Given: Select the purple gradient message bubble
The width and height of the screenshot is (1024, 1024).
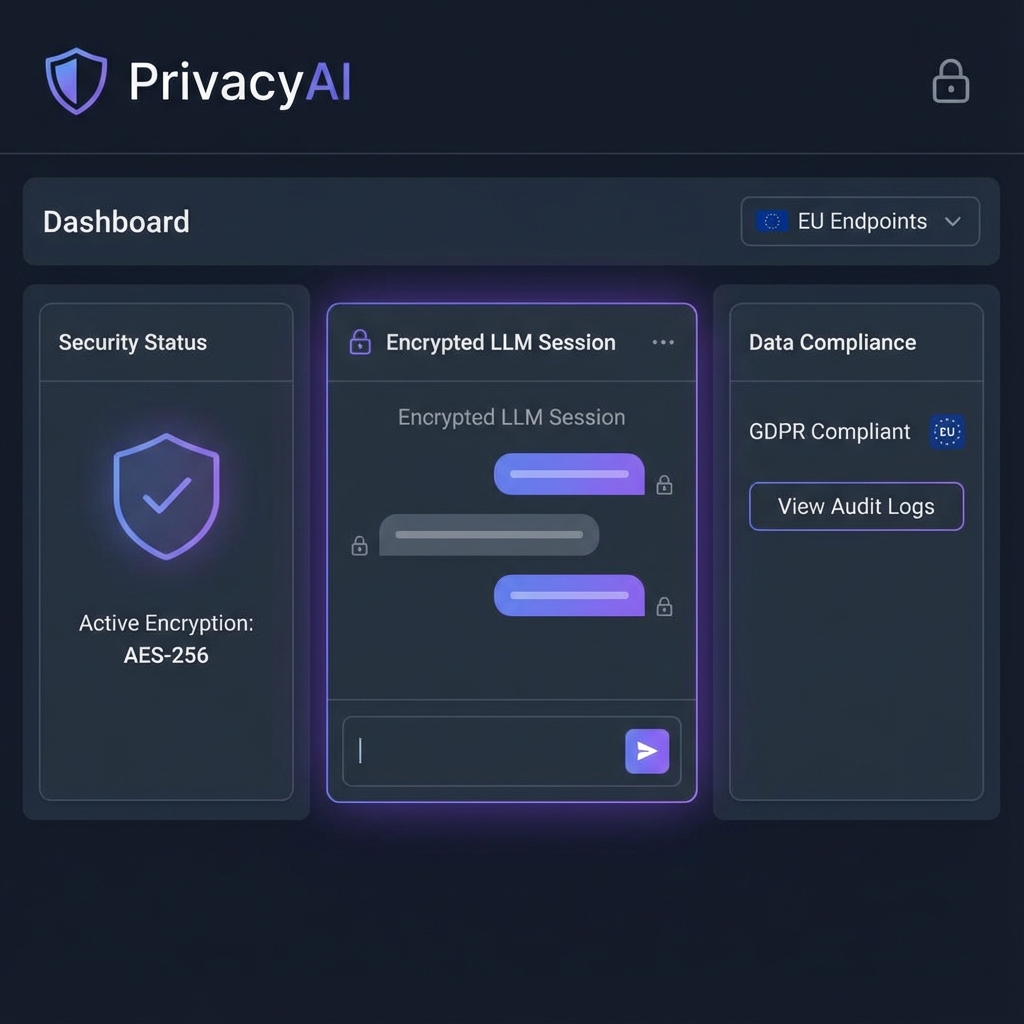Looking at the screenshot, I should tap(568, 474).
